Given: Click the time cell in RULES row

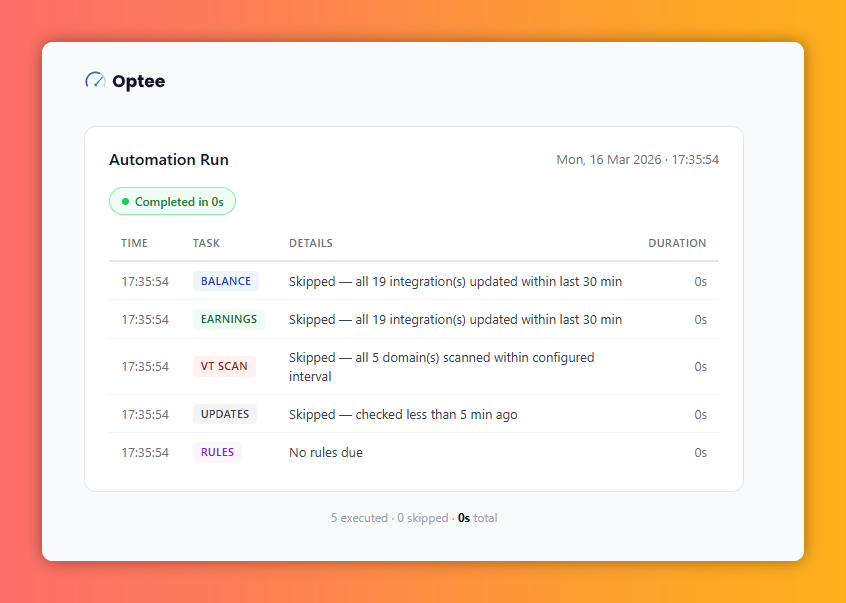Looking at the screenshot, I should click(x=145, y=453).
